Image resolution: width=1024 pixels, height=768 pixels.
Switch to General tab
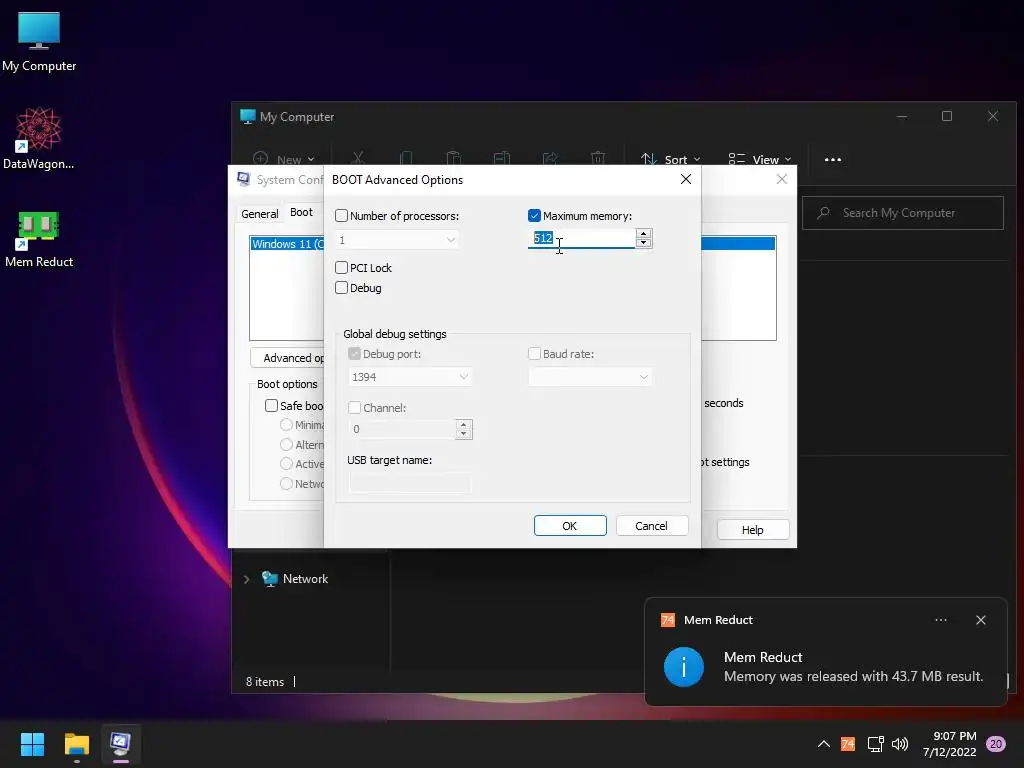pyautogui.click(x=260, y=214)
